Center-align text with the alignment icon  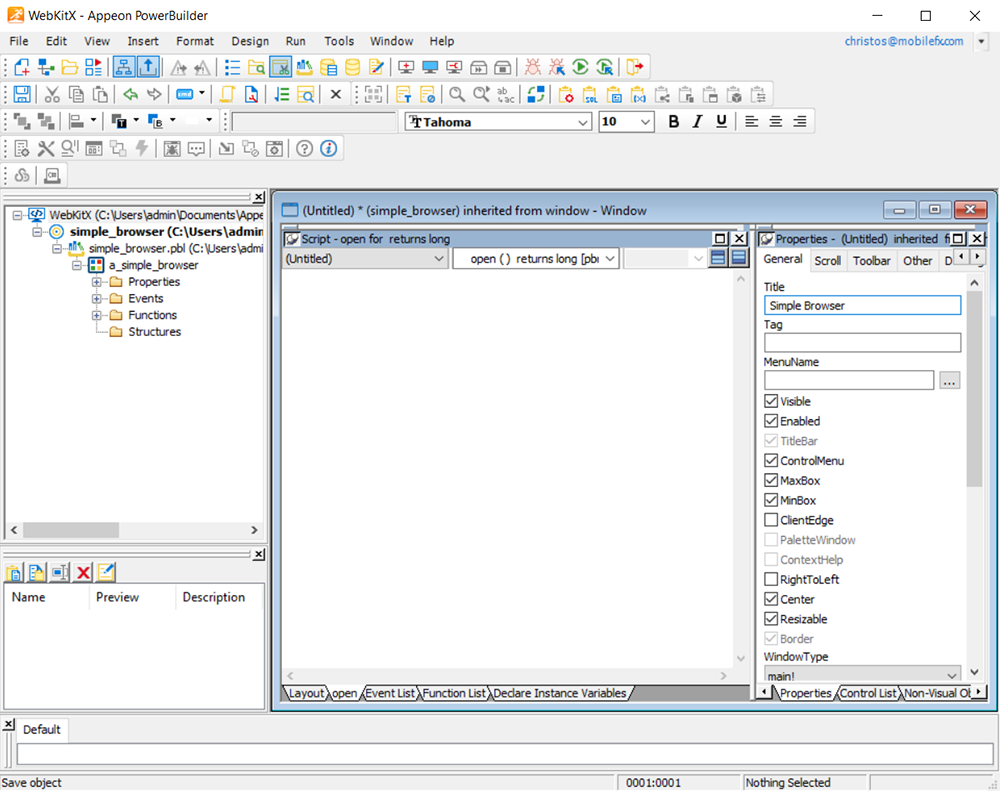pos(776,121)
